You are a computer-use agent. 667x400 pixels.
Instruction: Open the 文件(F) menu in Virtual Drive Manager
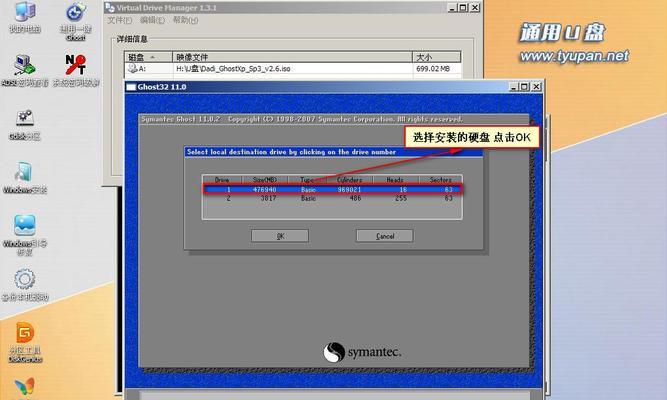coord(120,20)
